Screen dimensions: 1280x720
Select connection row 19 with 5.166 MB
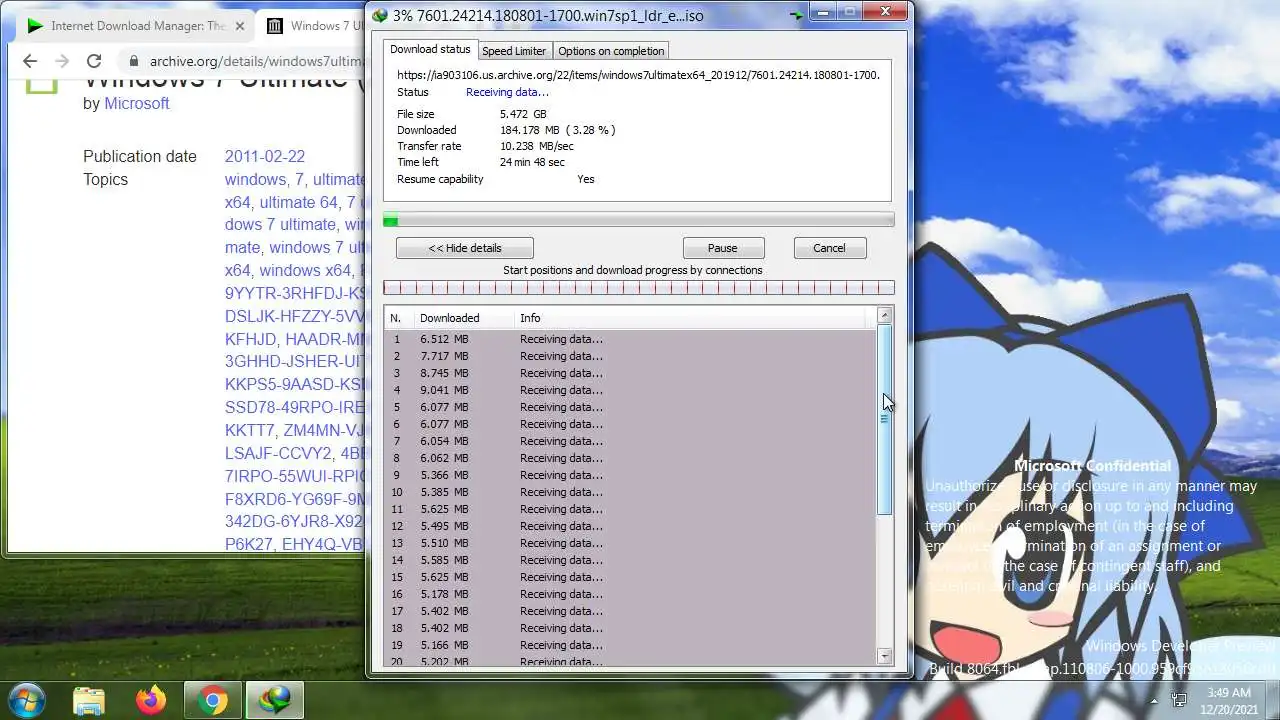click(x=630, y=645)
